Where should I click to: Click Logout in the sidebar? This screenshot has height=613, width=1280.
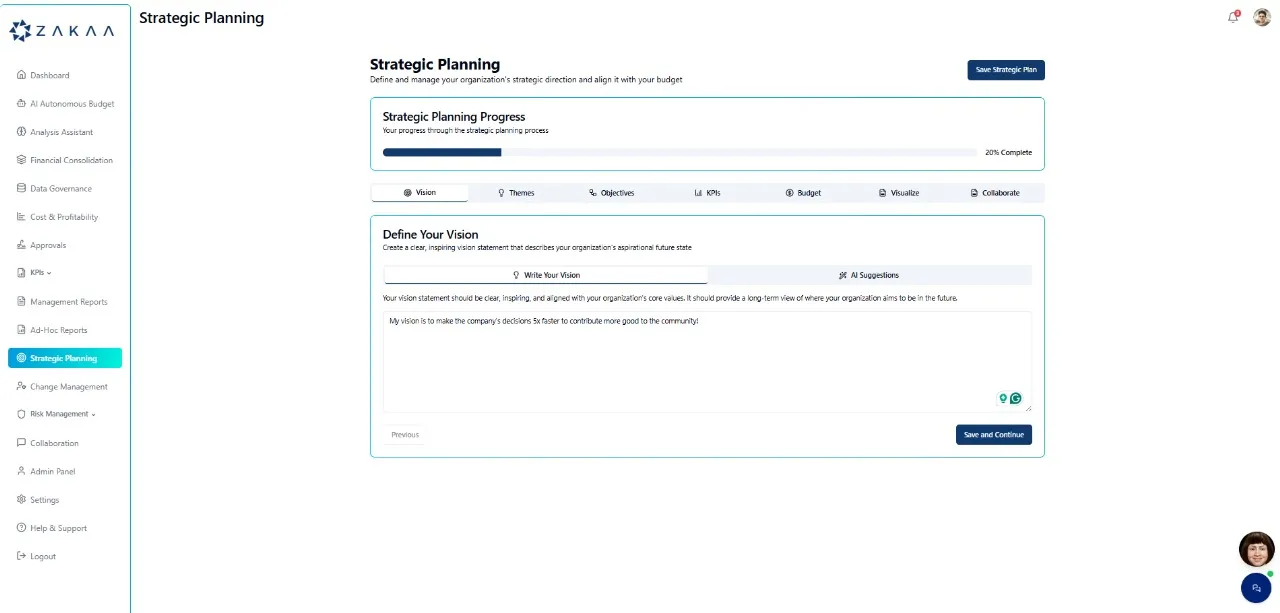click(x=42, y=556)
